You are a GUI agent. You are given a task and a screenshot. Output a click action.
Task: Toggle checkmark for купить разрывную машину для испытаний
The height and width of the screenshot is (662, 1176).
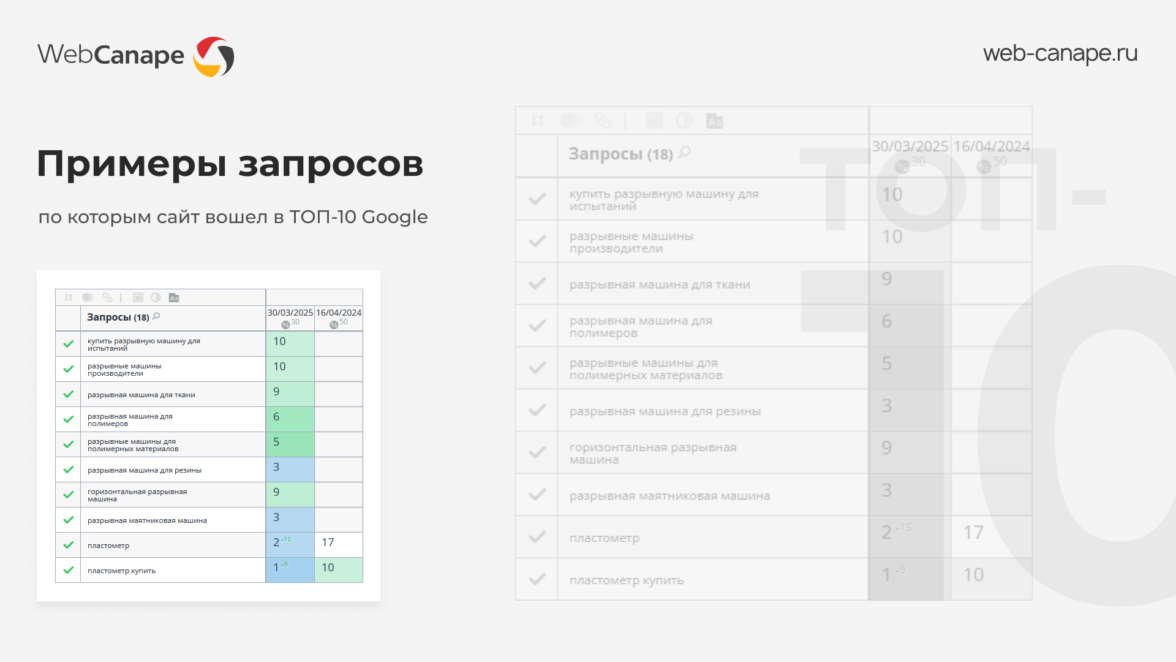point(68,343)
